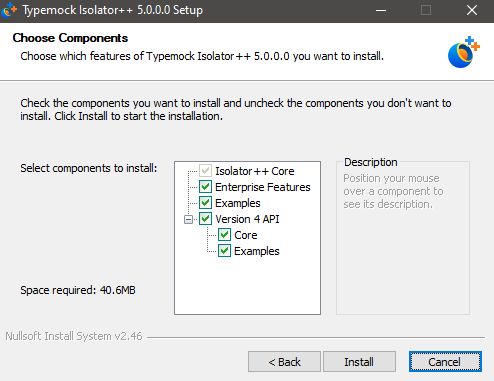
Task: Cancel the setup wizard
Action: tap(445, 361)
